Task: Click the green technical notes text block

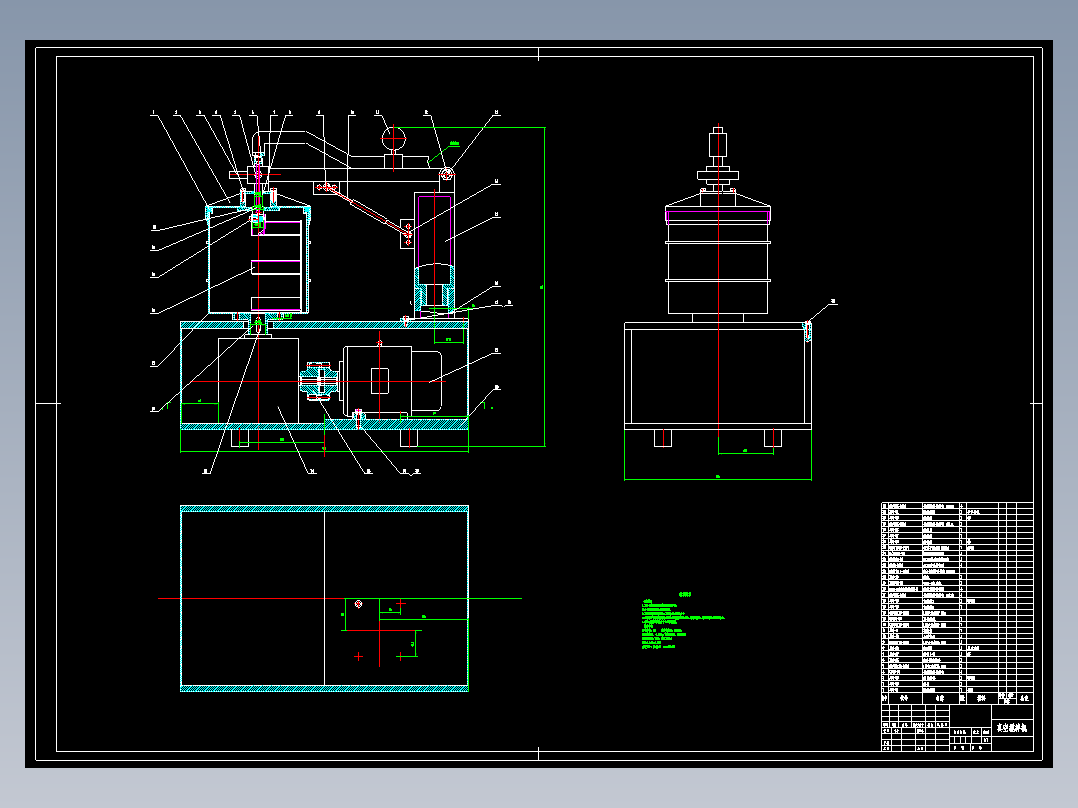Action: 682,622
